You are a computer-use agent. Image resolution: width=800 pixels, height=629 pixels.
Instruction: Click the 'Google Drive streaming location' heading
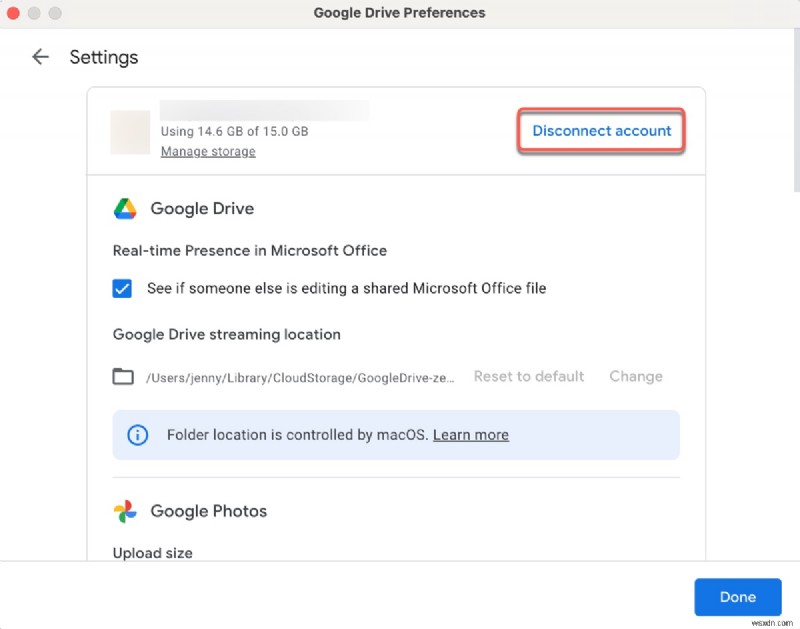point(227,335)
